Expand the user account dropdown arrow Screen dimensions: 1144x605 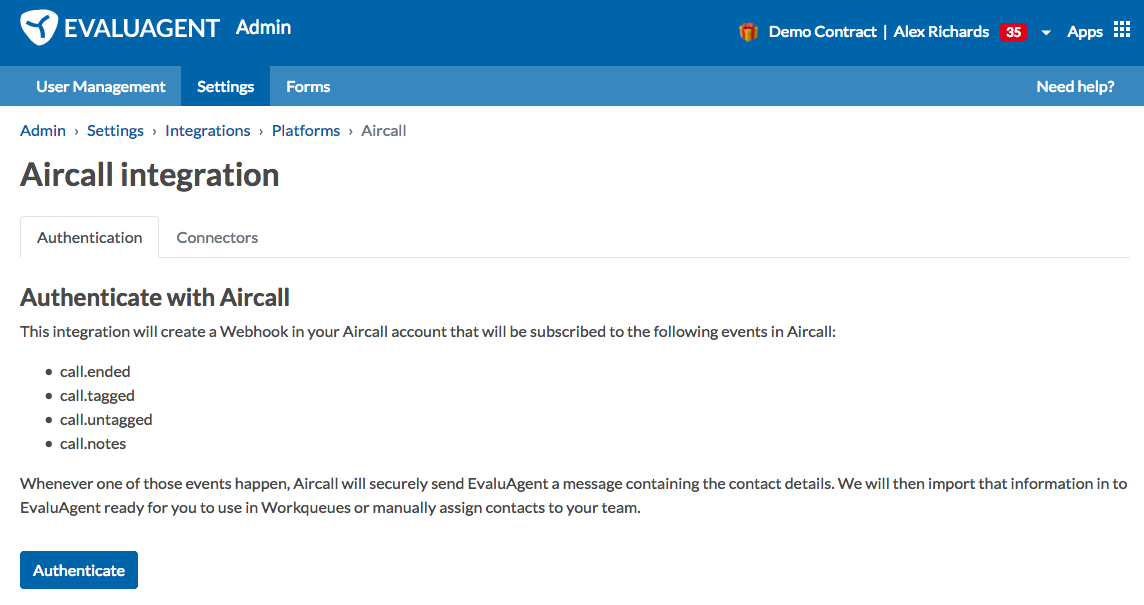(1046, 33)
